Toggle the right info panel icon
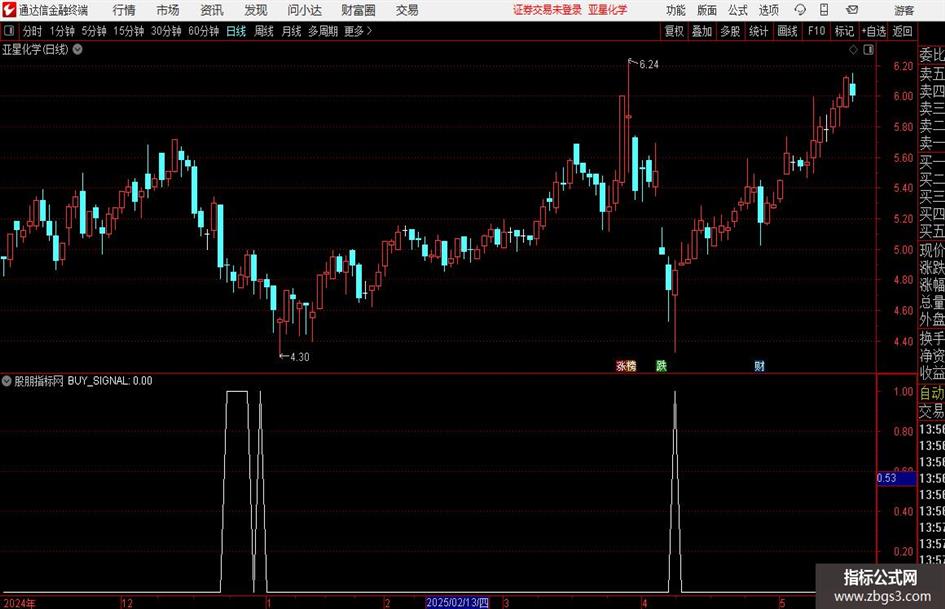This screenshot has height=609, width=945. coord(868,50)
